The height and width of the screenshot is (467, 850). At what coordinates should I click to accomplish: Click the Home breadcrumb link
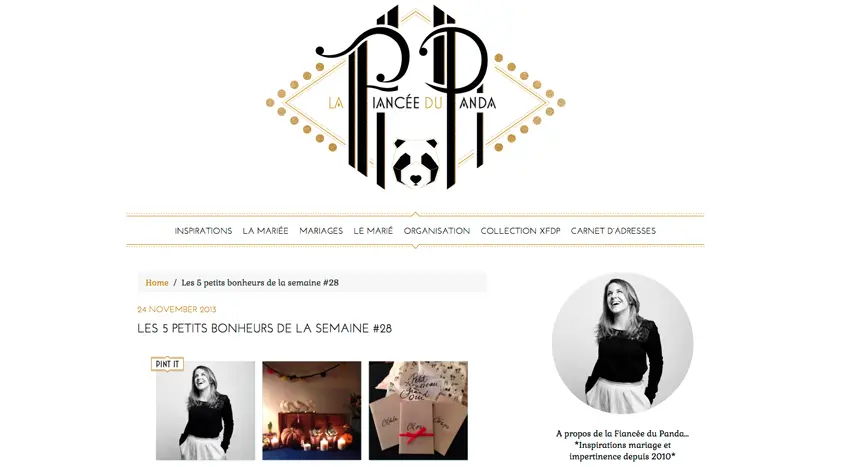click(x=157, y=283)
